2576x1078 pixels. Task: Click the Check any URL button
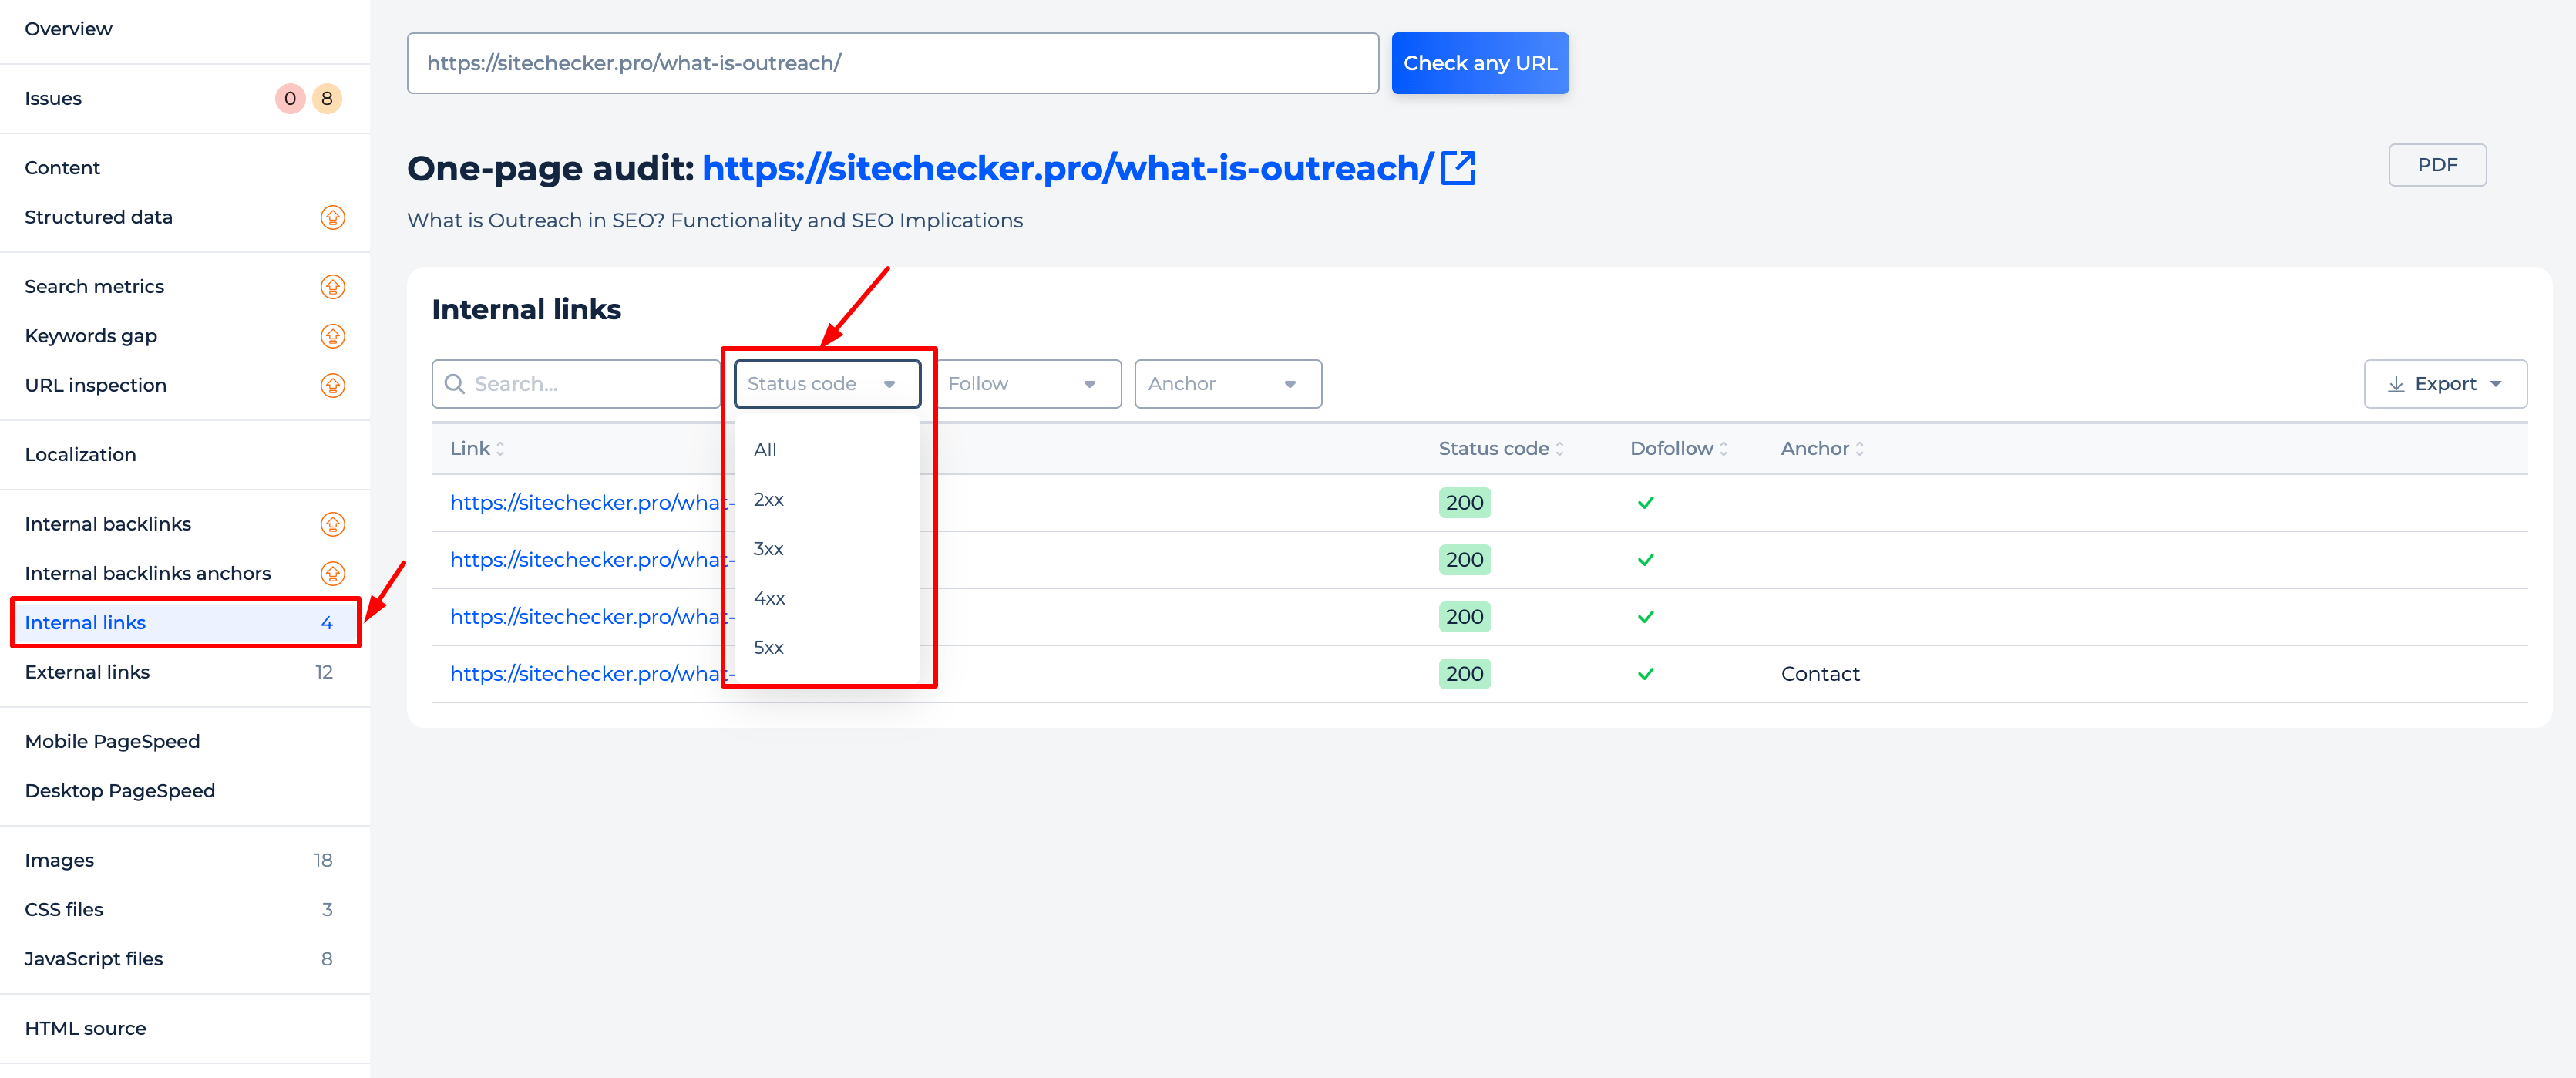pos(1480,63)
